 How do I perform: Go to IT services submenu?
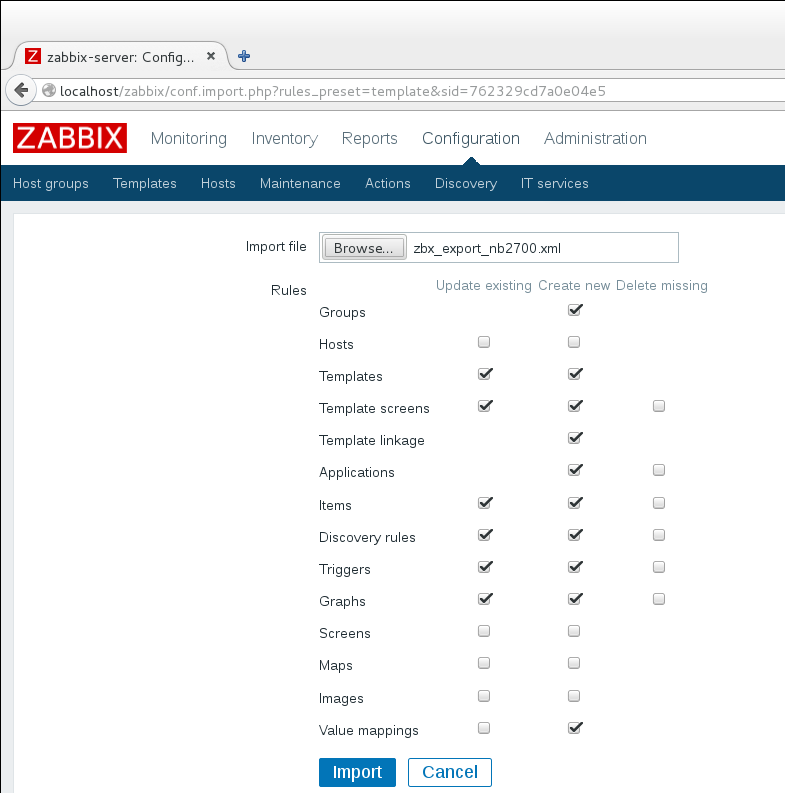[x=554, y=183]
